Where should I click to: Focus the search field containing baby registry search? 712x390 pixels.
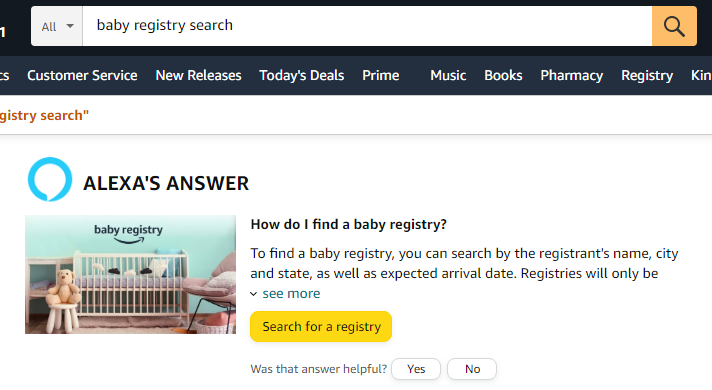[367, 26]
